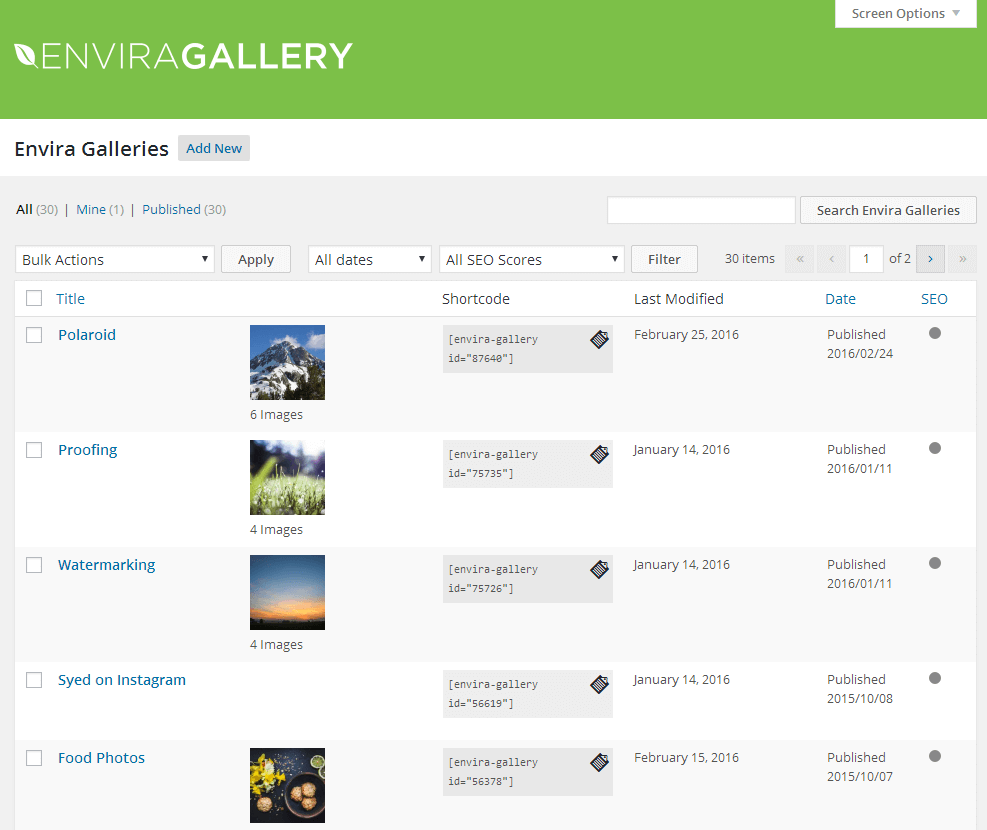Click the first page double arrow
The image size is (987, 830).
coord(800,259)
